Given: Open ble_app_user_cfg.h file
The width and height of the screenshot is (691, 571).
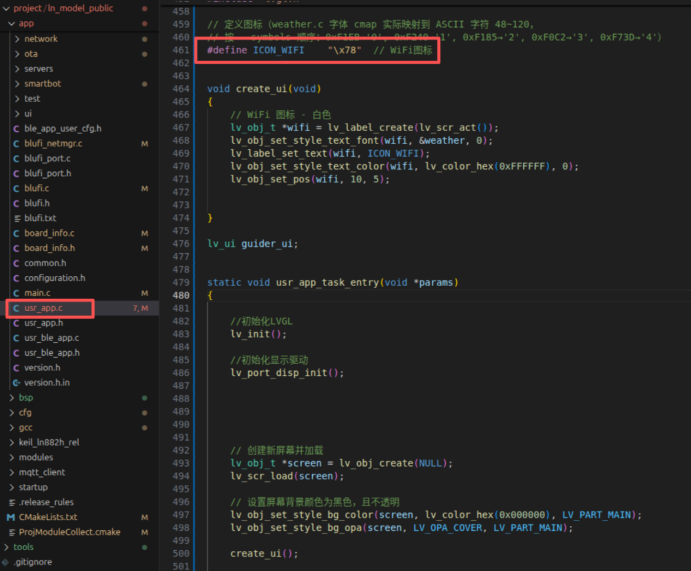Looking at the screenshot, I should click(x=63, y=129).
